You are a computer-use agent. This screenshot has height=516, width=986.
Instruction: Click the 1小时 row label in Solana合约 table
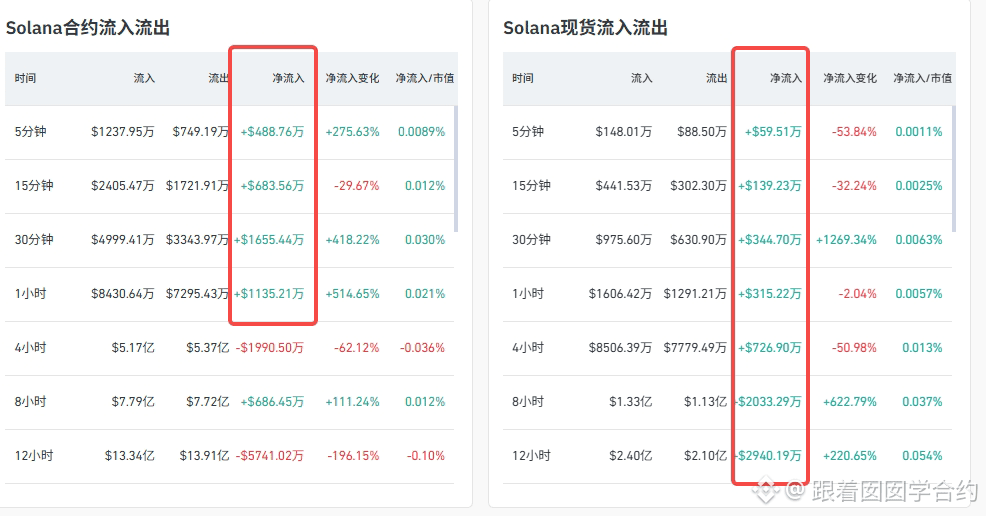[x=31, y=294]
